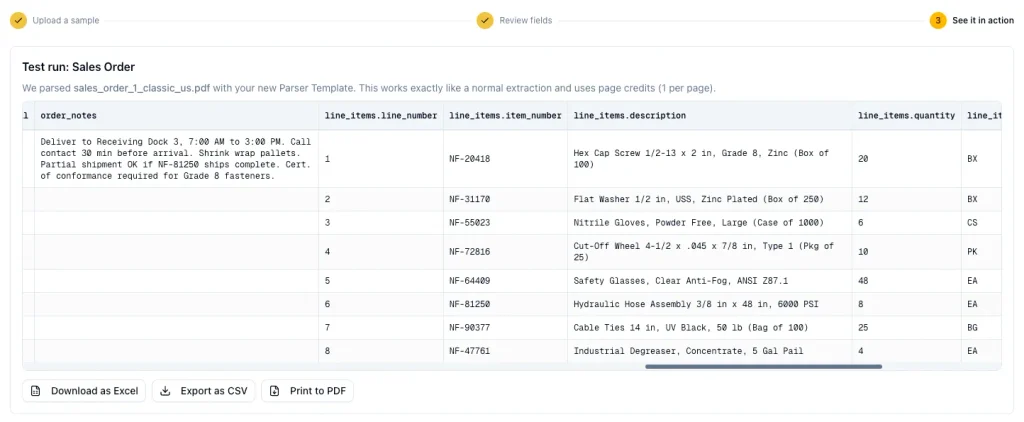Select the order notes delivery text cell
1024x422 pixels.
point(176,159)
